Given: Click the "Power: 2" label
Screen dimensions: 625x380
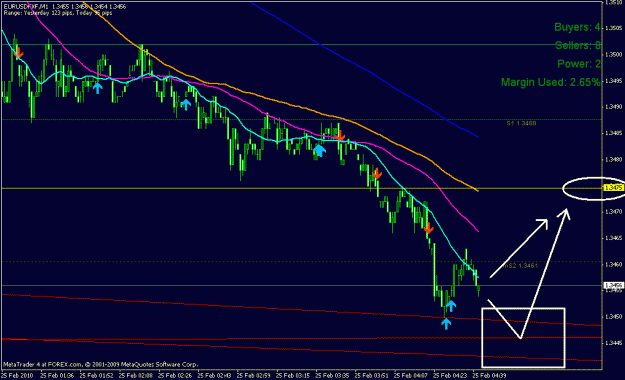Looking at the screenshot, I should 579,64.
